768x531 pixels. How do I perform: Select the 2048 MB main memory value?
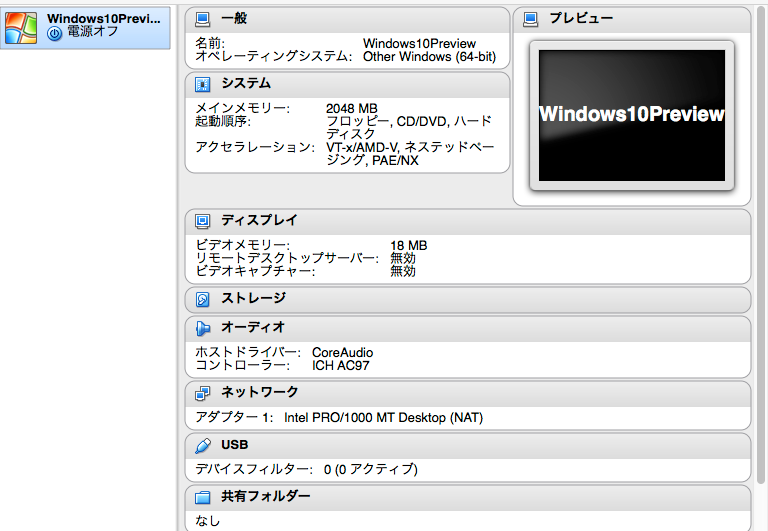pyautogui.click(x=352, y=108)
